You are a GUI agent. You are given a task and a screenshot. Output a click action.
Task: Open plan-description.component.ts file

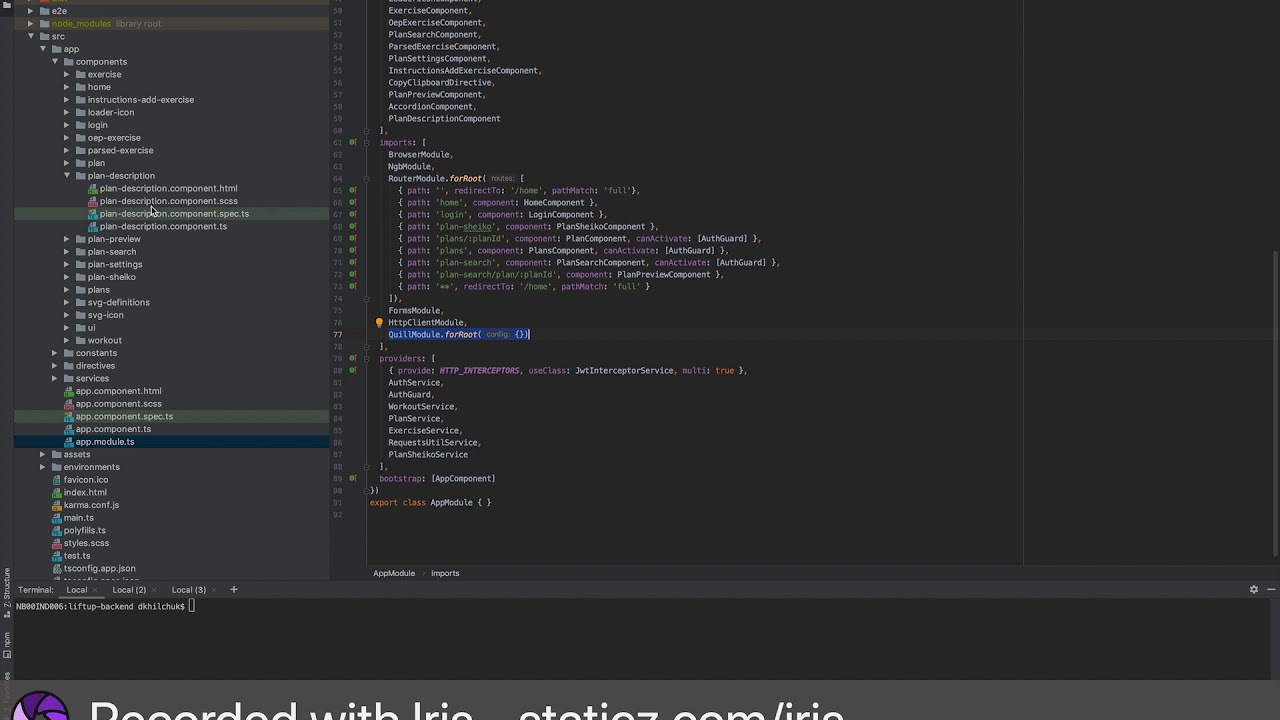tap(163, 226)
